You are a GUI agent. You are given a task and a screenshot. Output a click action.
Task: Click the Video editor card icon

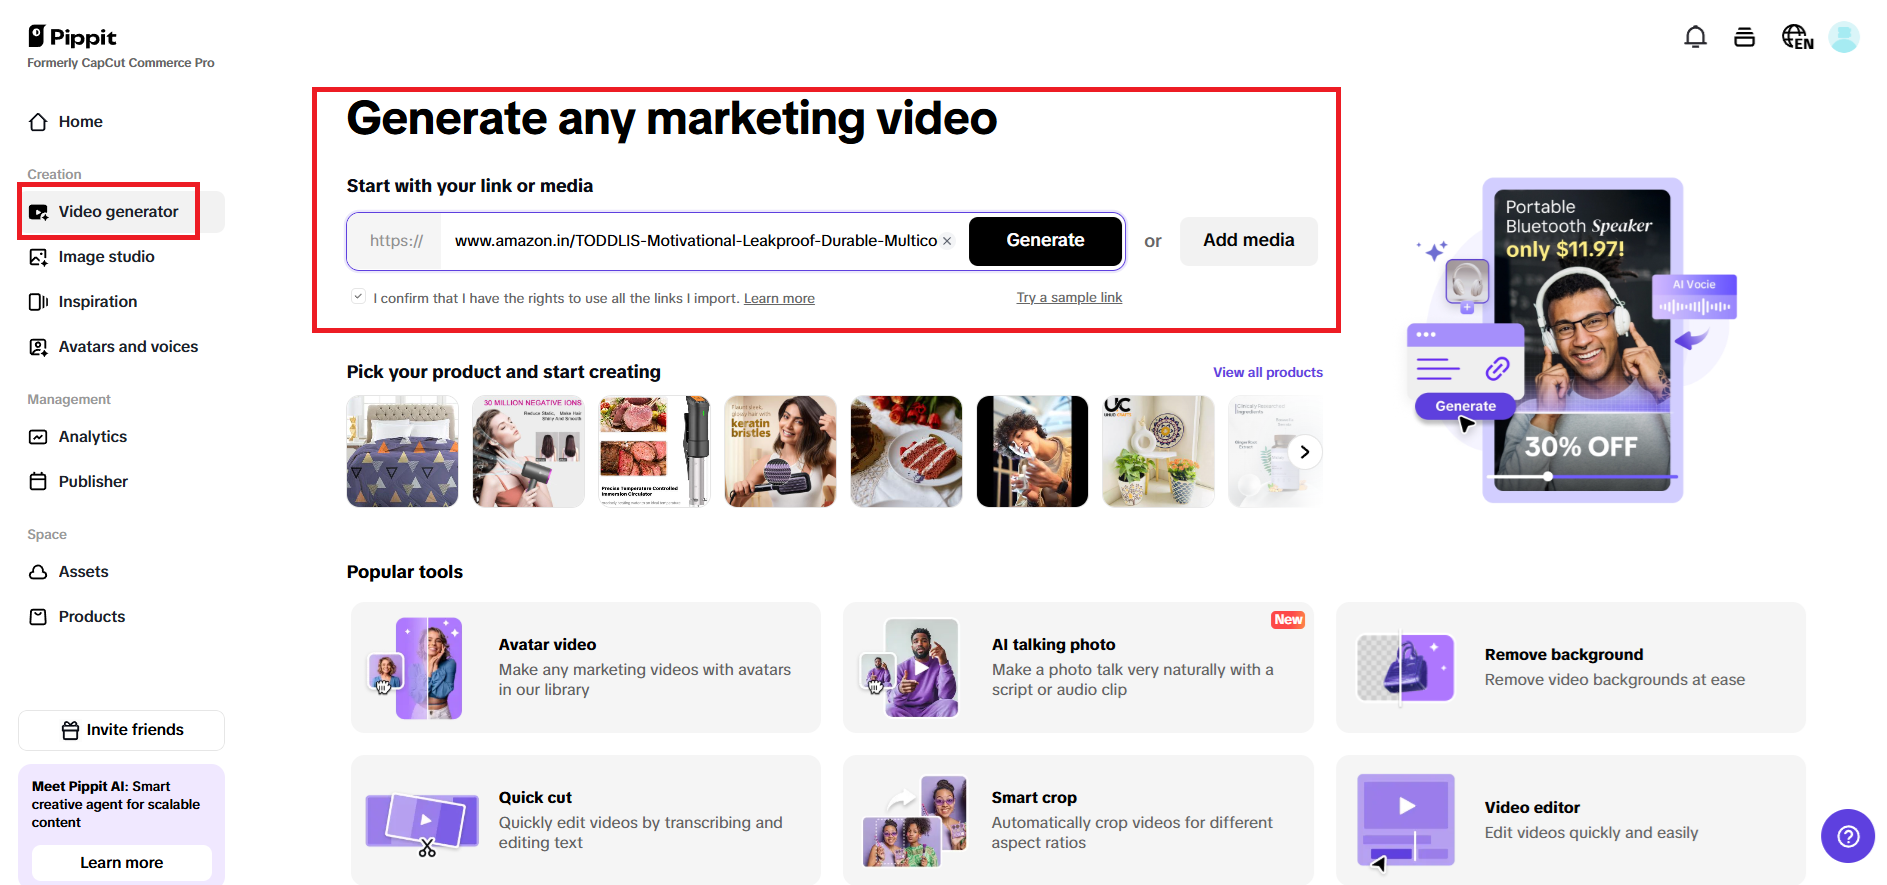1406,821
